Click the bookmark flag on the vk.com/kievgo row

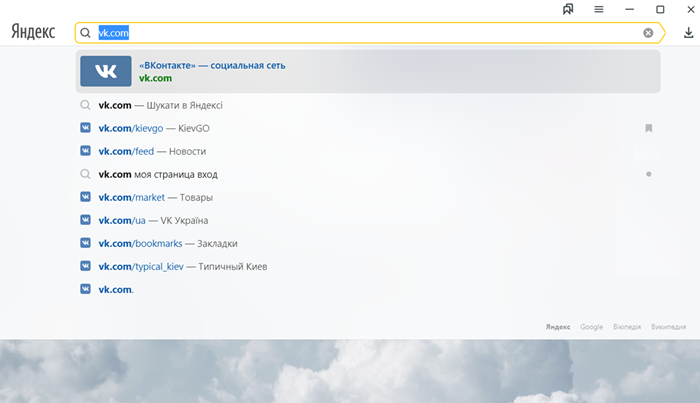[x=649, y=128]
